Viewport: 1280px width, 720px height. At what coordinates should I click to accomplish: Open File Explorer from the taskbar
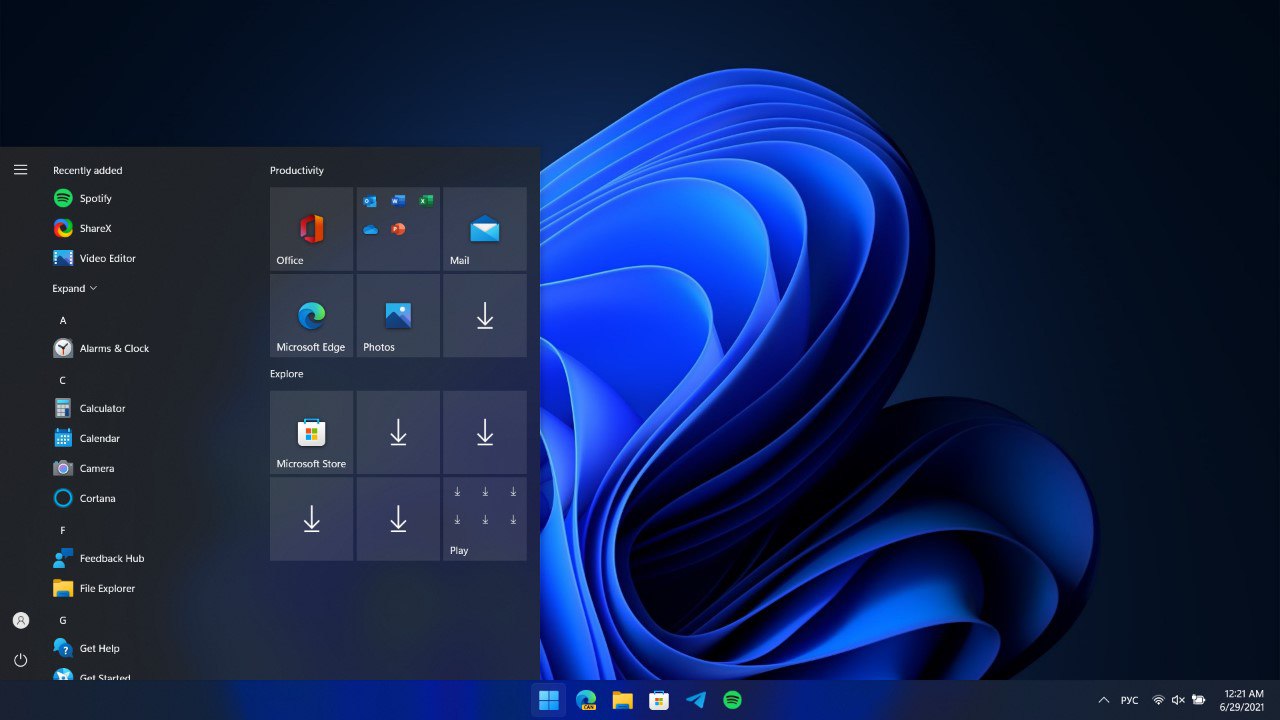(622, 700)
